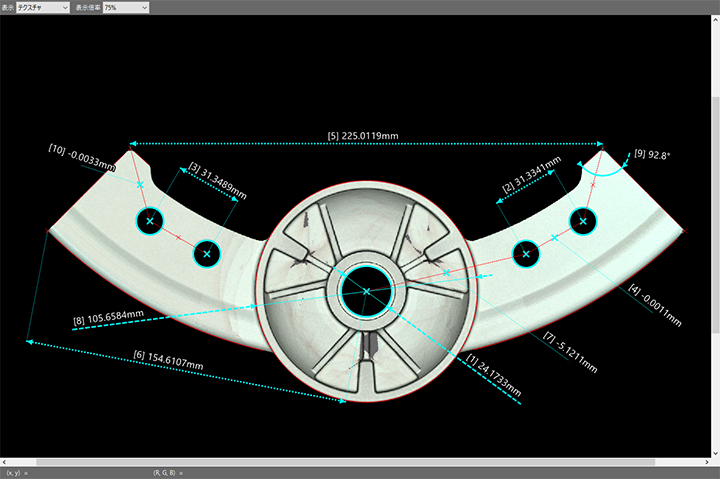Viewport: 720px width, 479px height.
Task: Click the inner-right hole cross marker
Action: click(x=526, y=254)
